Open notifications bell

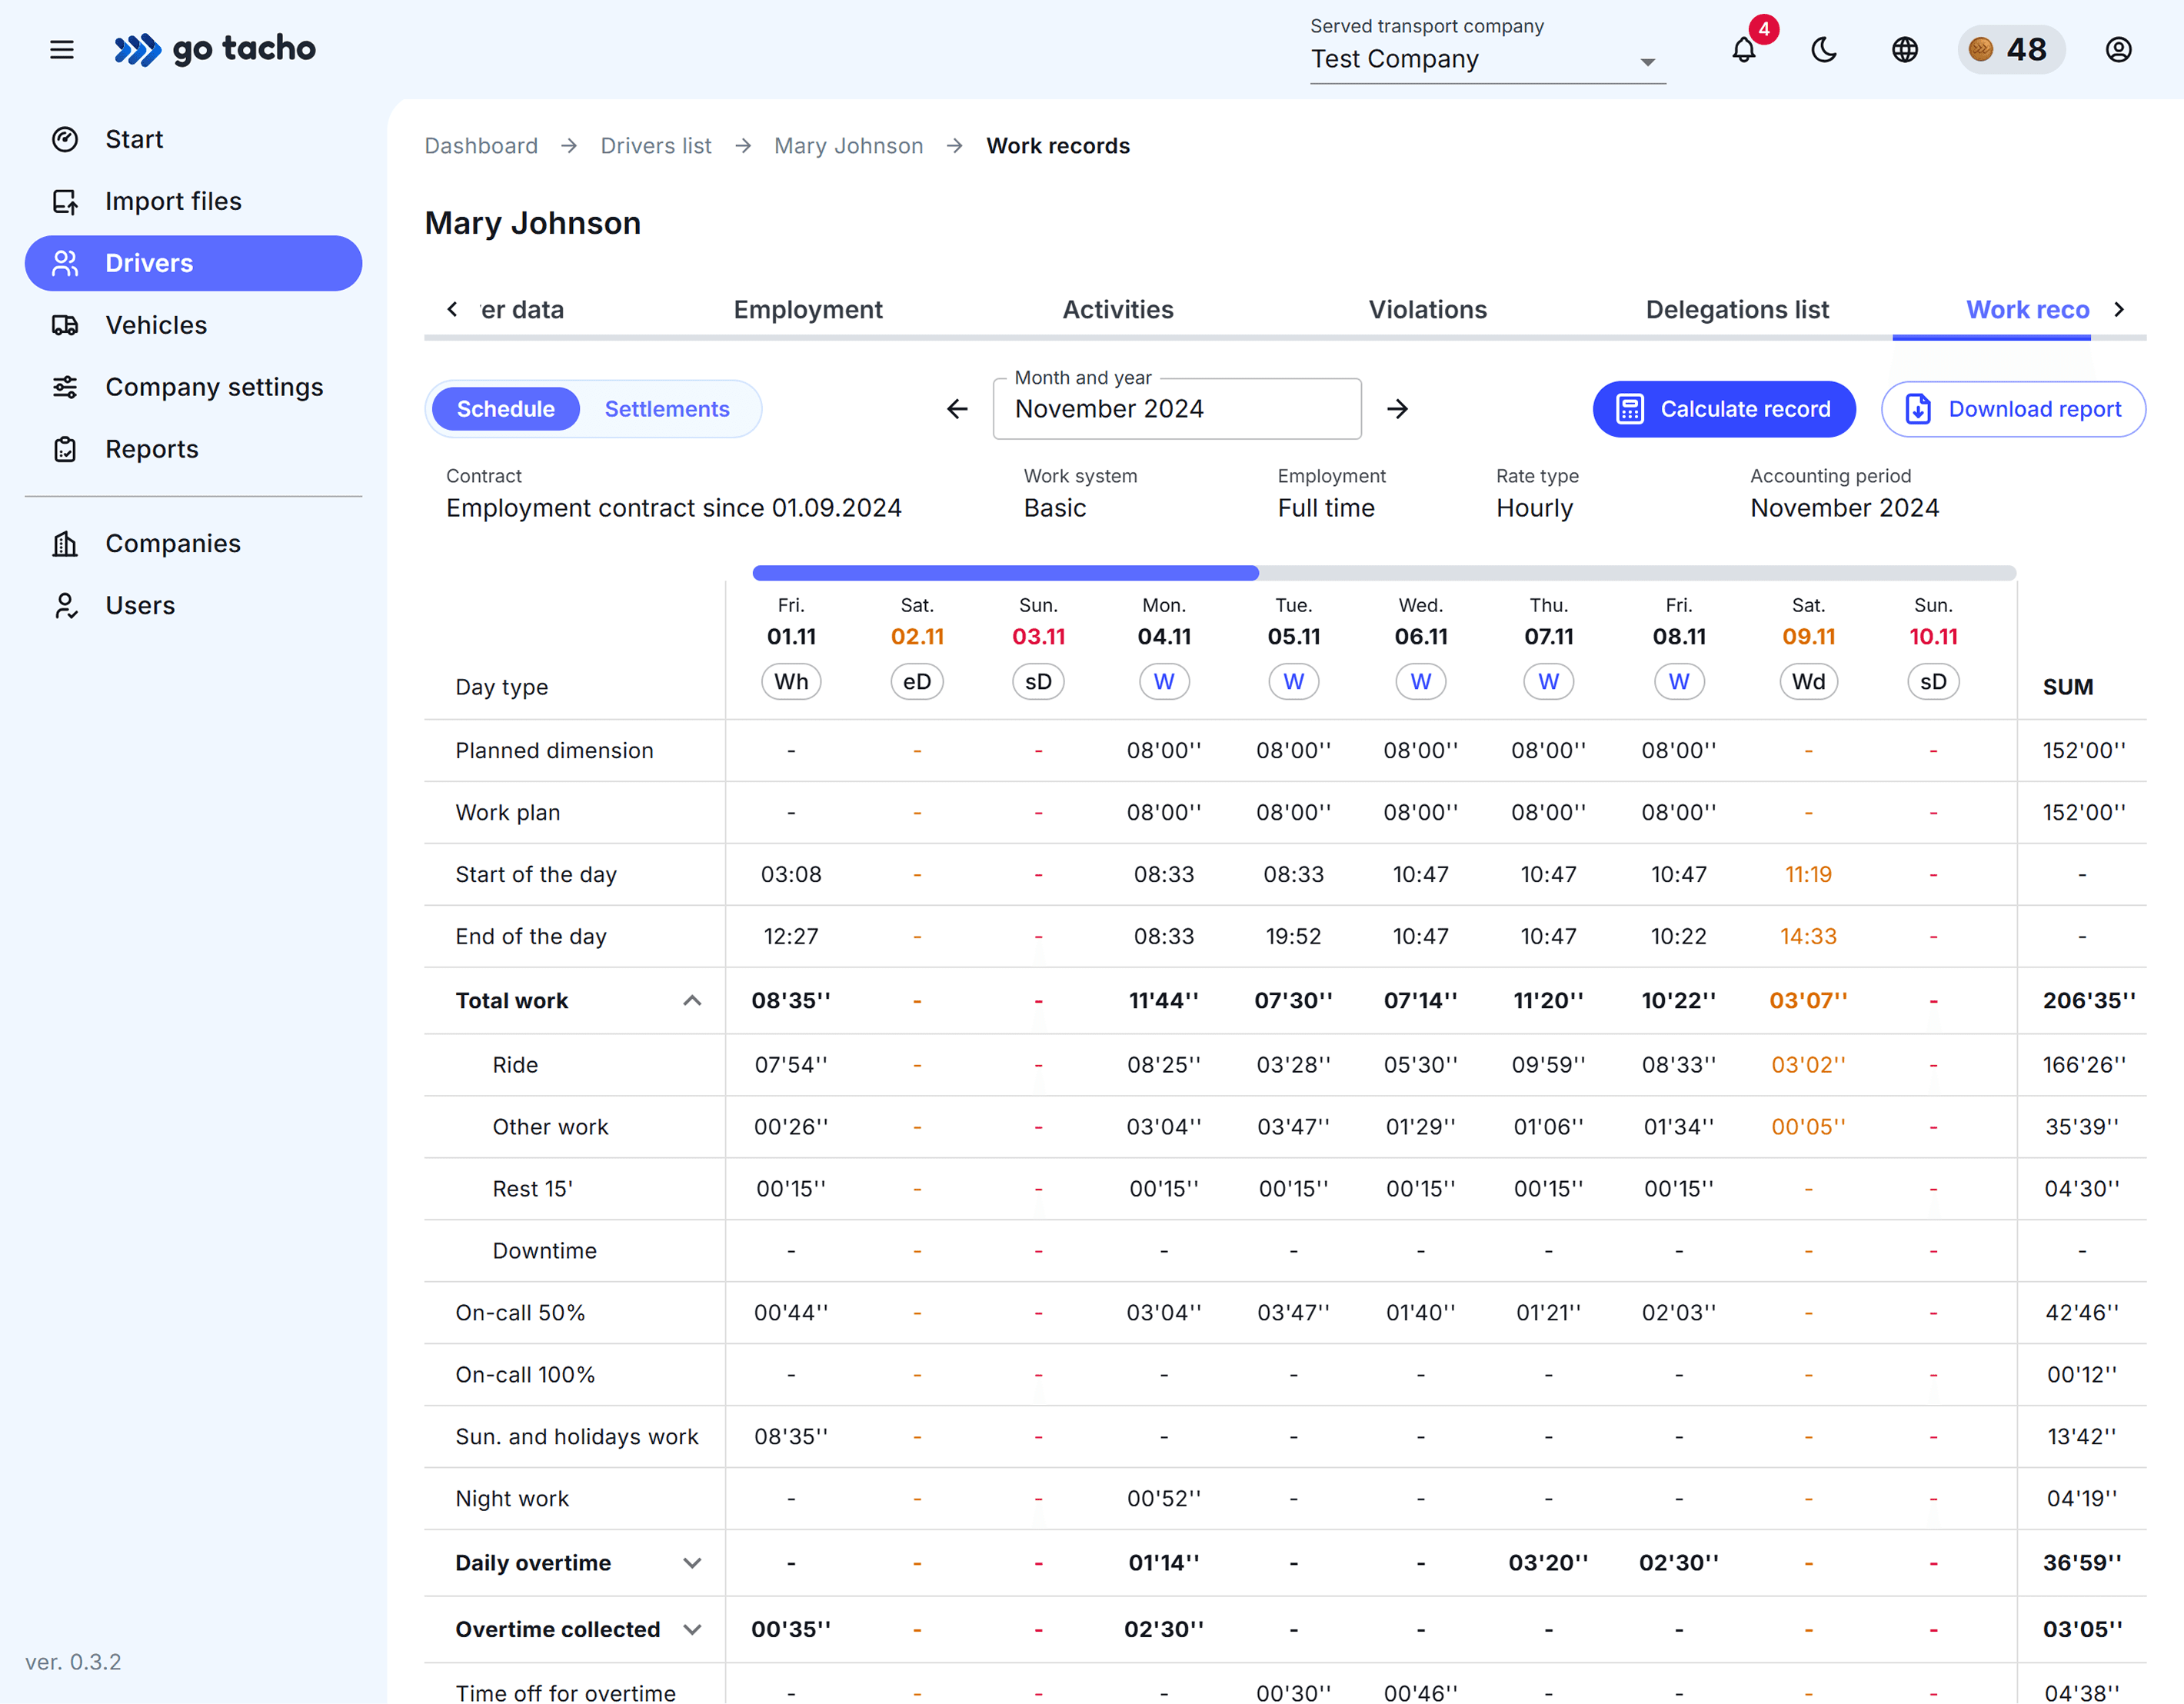[1744, 49]
